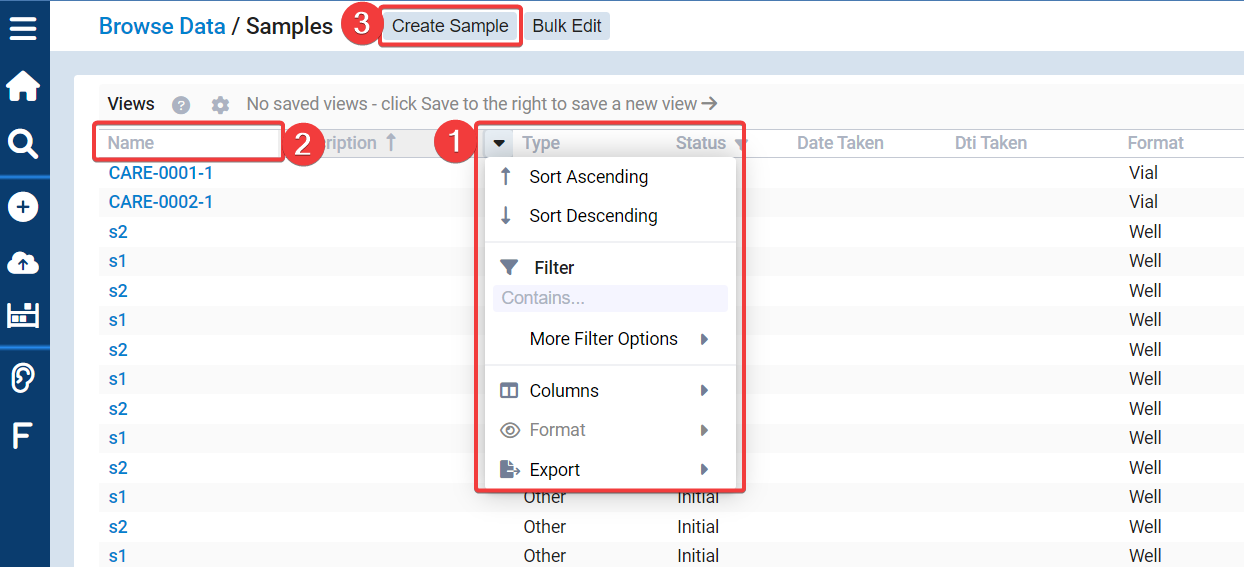
Task: Click the Contains filter text field
Action: pos(610,298)
